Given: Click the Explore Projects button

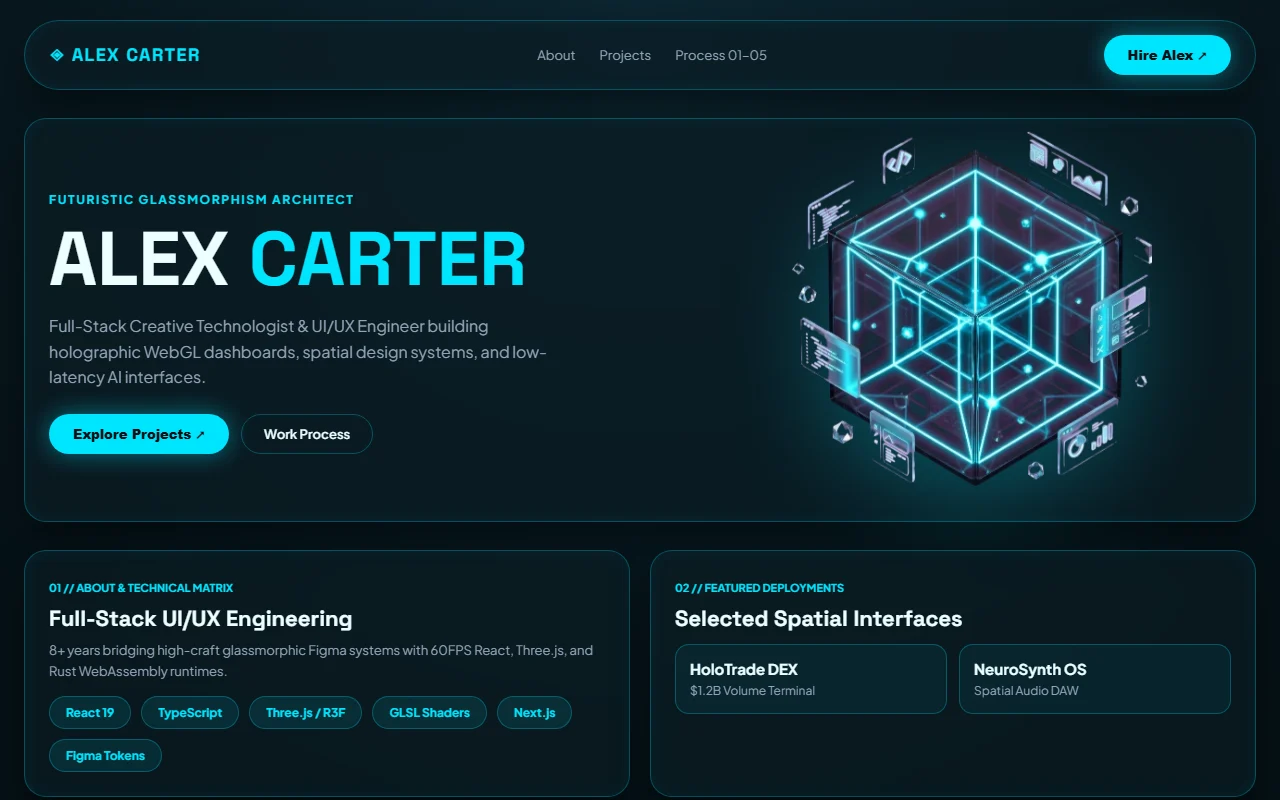Looking at the screenshot, I should (x=139, y=434).
